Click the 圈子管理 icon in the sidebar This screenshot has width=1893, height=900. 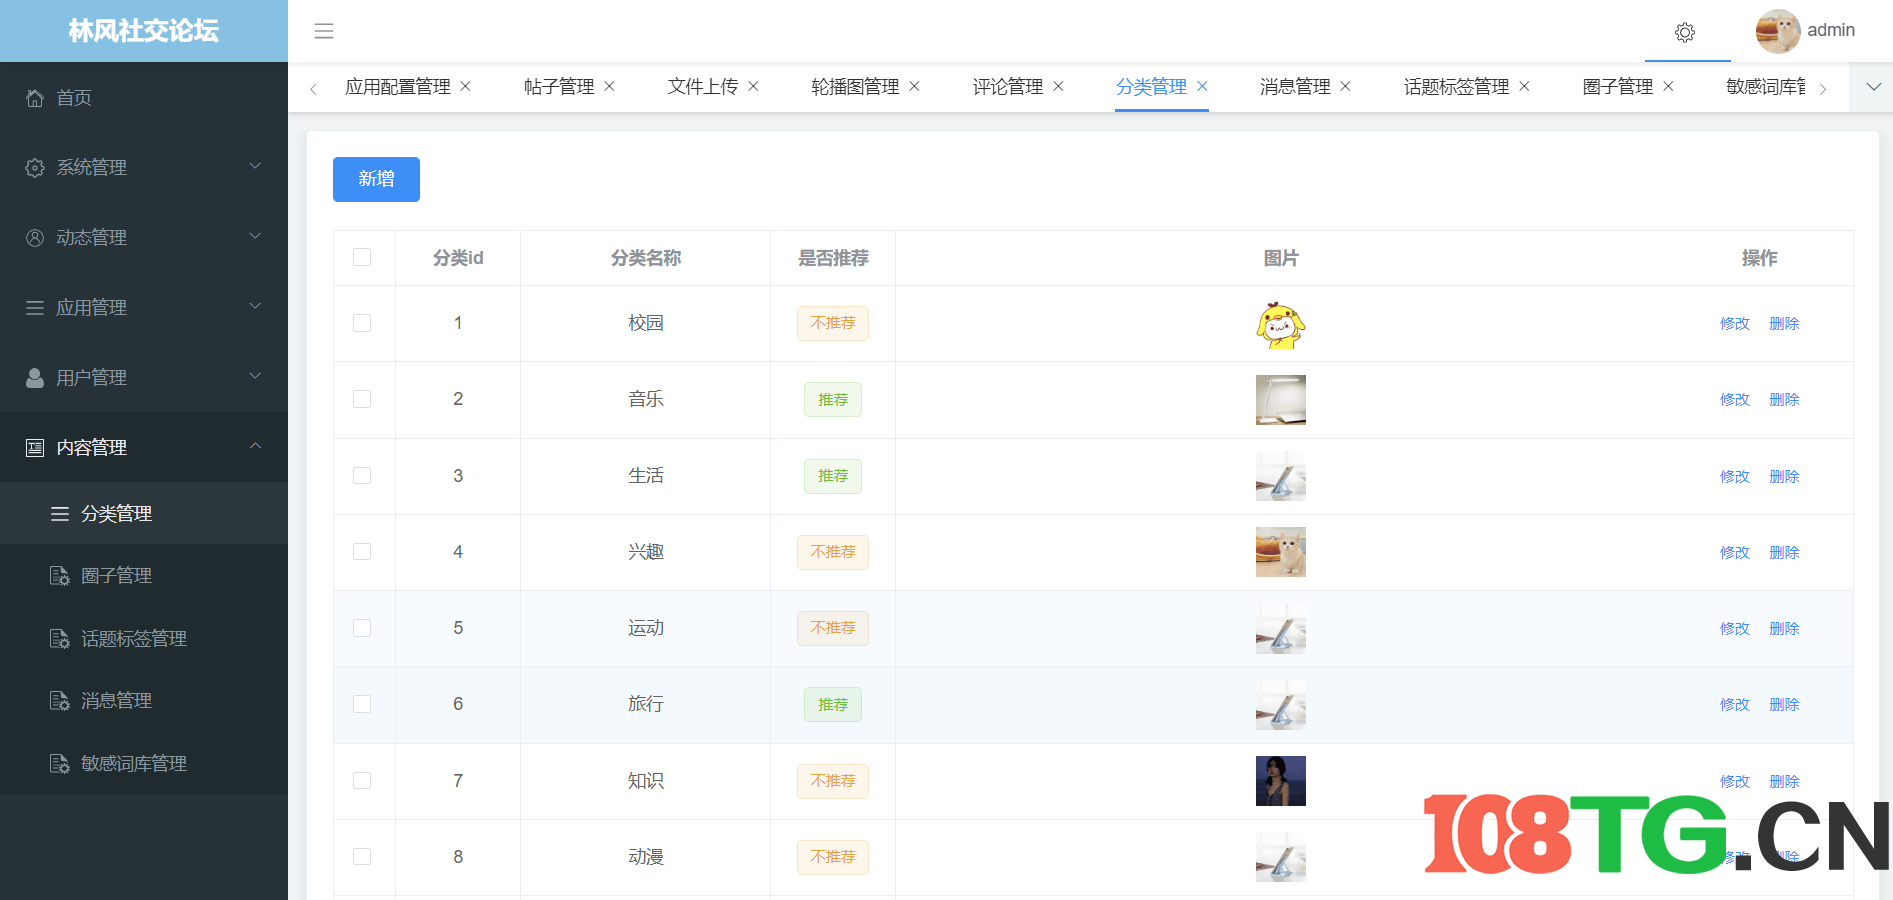(60, 575)
